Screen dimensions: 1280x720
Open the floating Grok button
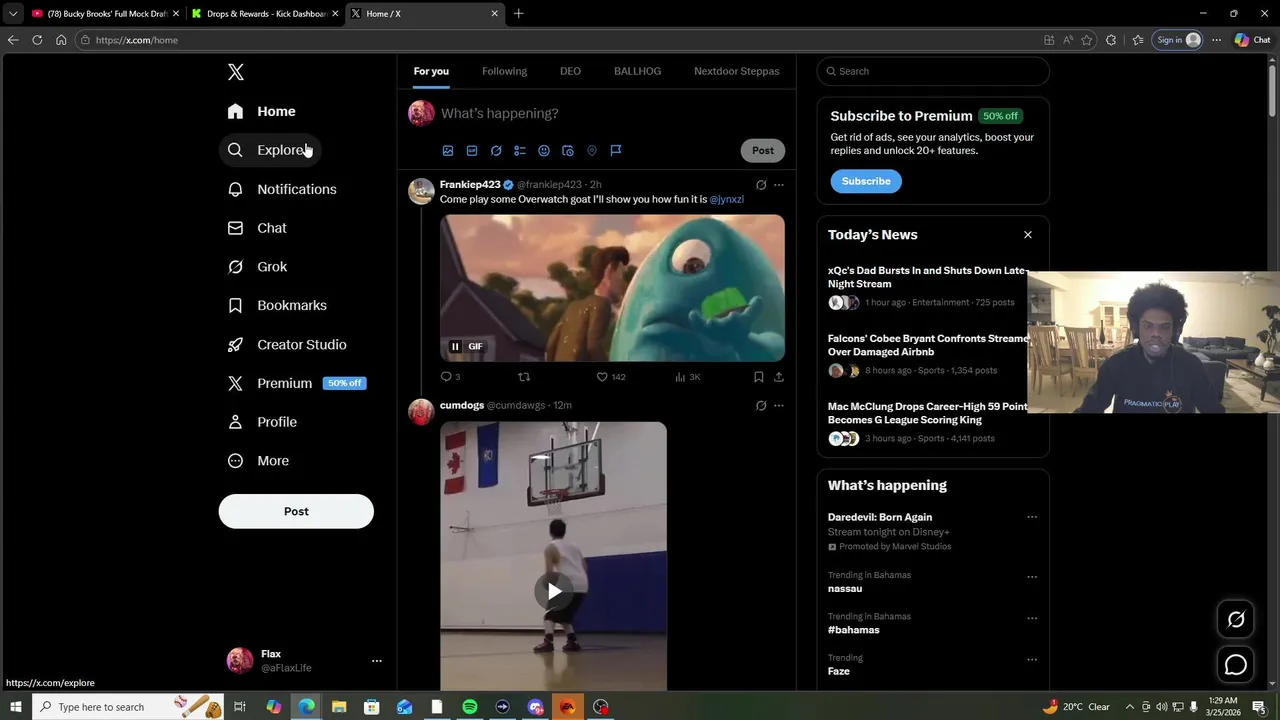[x=1236, y=619]
